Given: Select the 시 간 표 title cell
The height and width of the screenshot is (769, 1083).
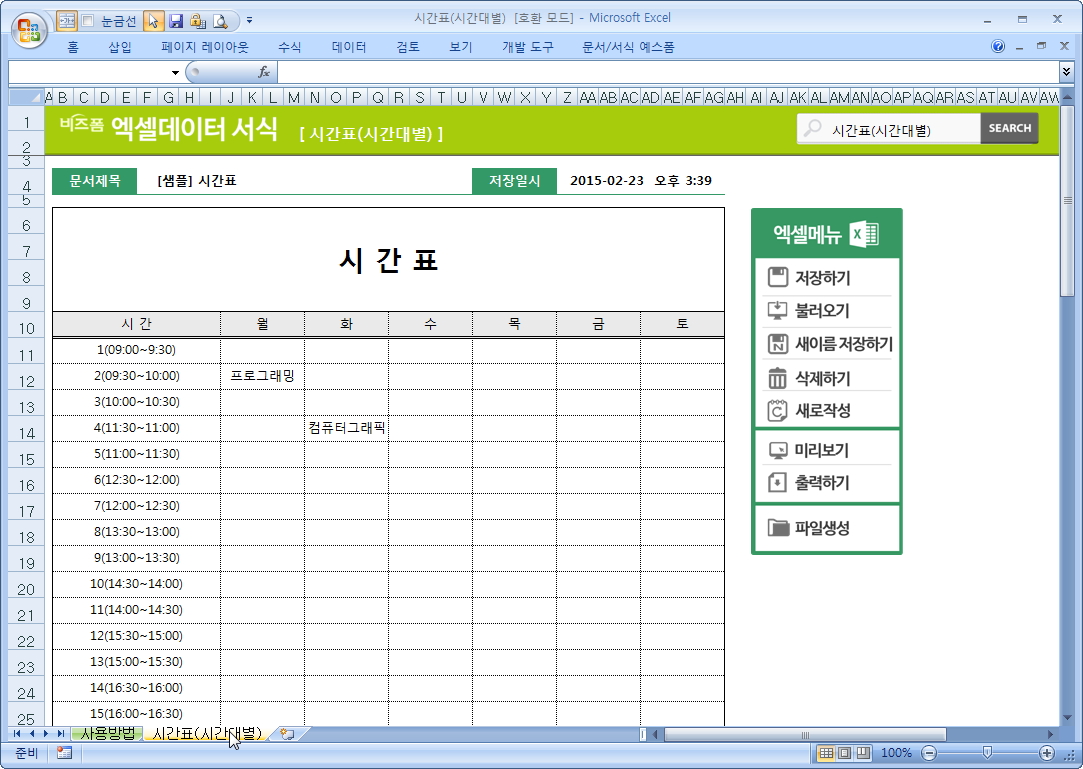Looking at the screenshot, I should pyautogui.click(x=388, y=260).
